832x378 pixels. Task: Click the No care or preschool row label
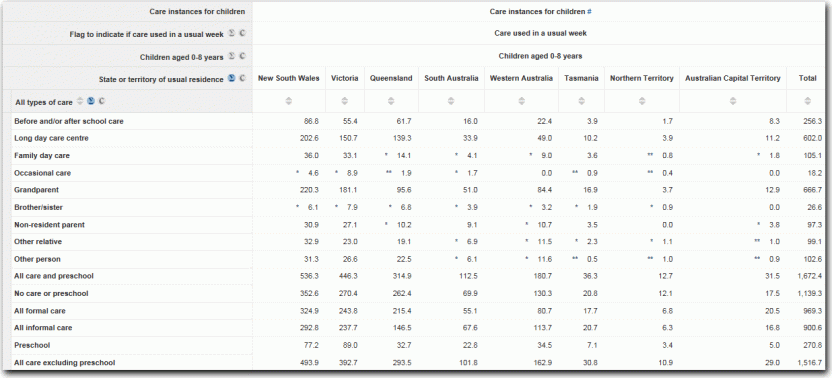(x=51, y=293)
